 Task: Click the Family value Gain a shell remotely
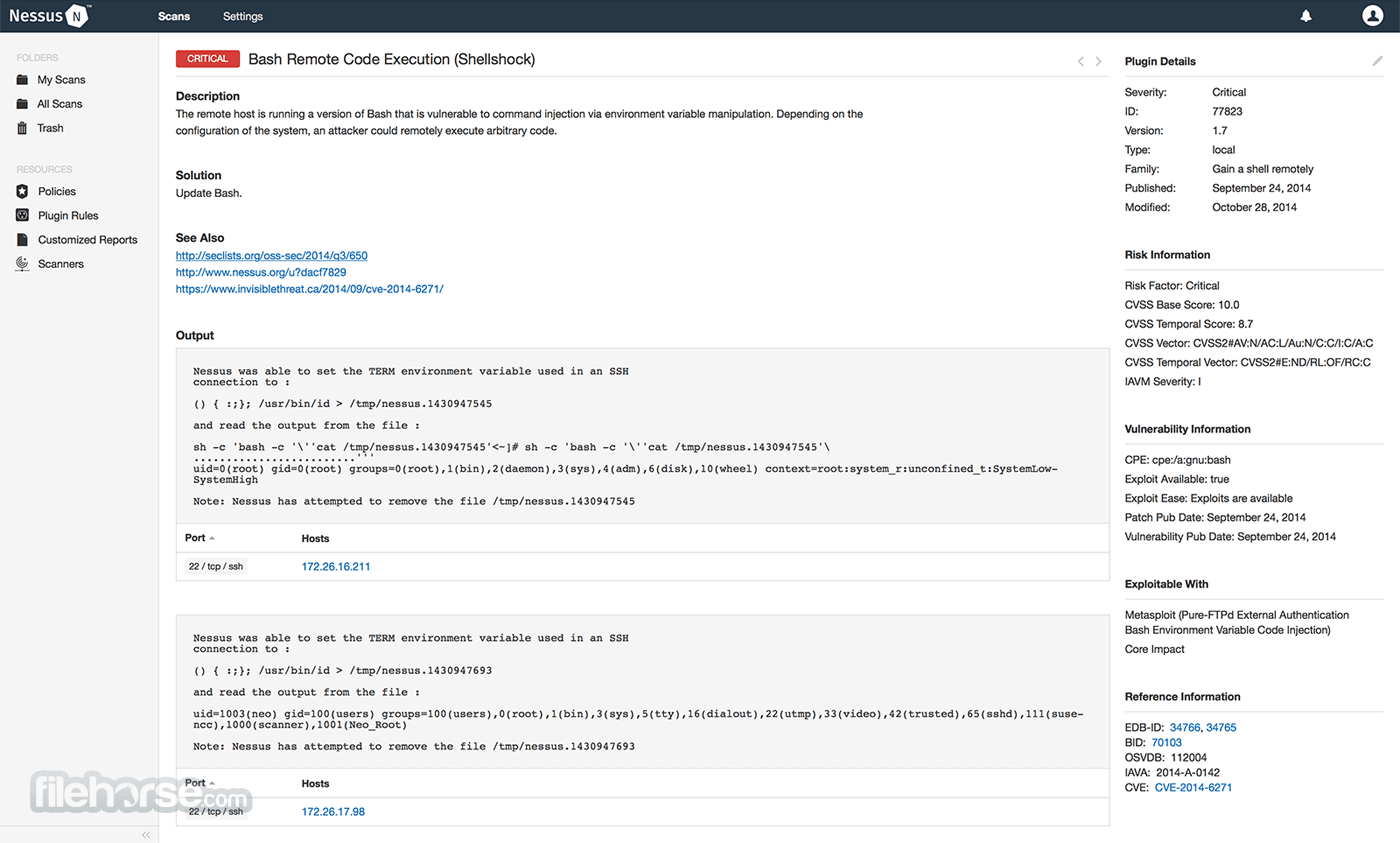click(1263, 169)
